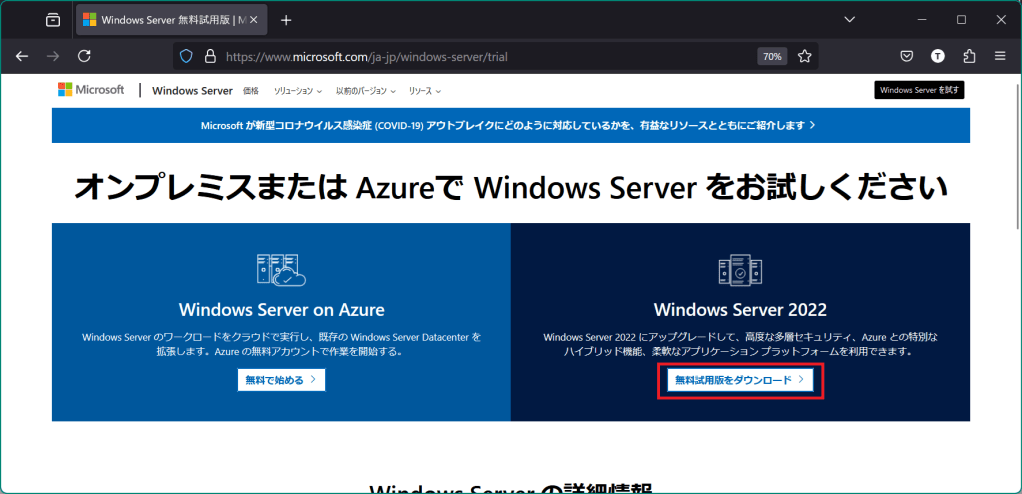Reload the current page
Viewport: 1022px width, 494px height.
[x=85, y=56]
